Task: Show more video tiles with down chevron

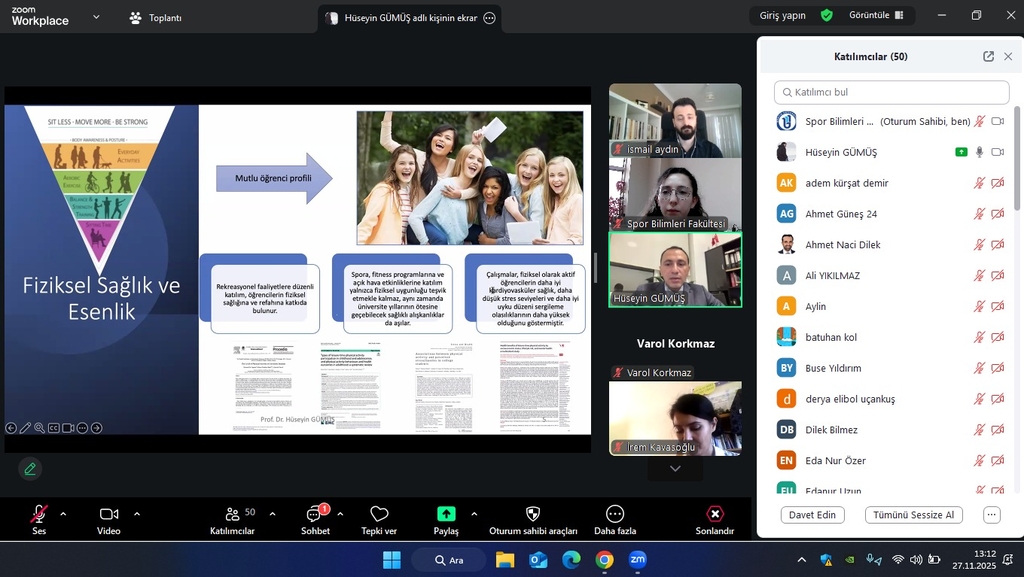Action: [675, 468]
